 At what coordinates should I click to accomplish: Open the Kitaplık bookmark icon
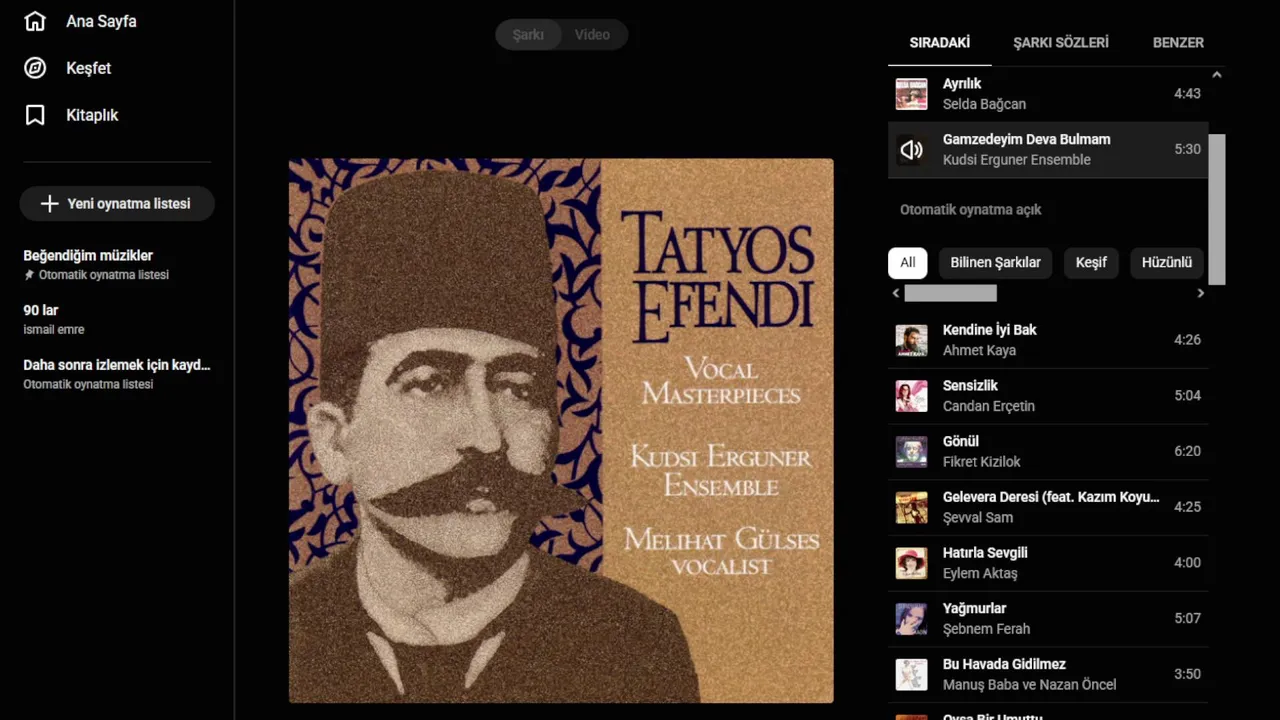35,115
